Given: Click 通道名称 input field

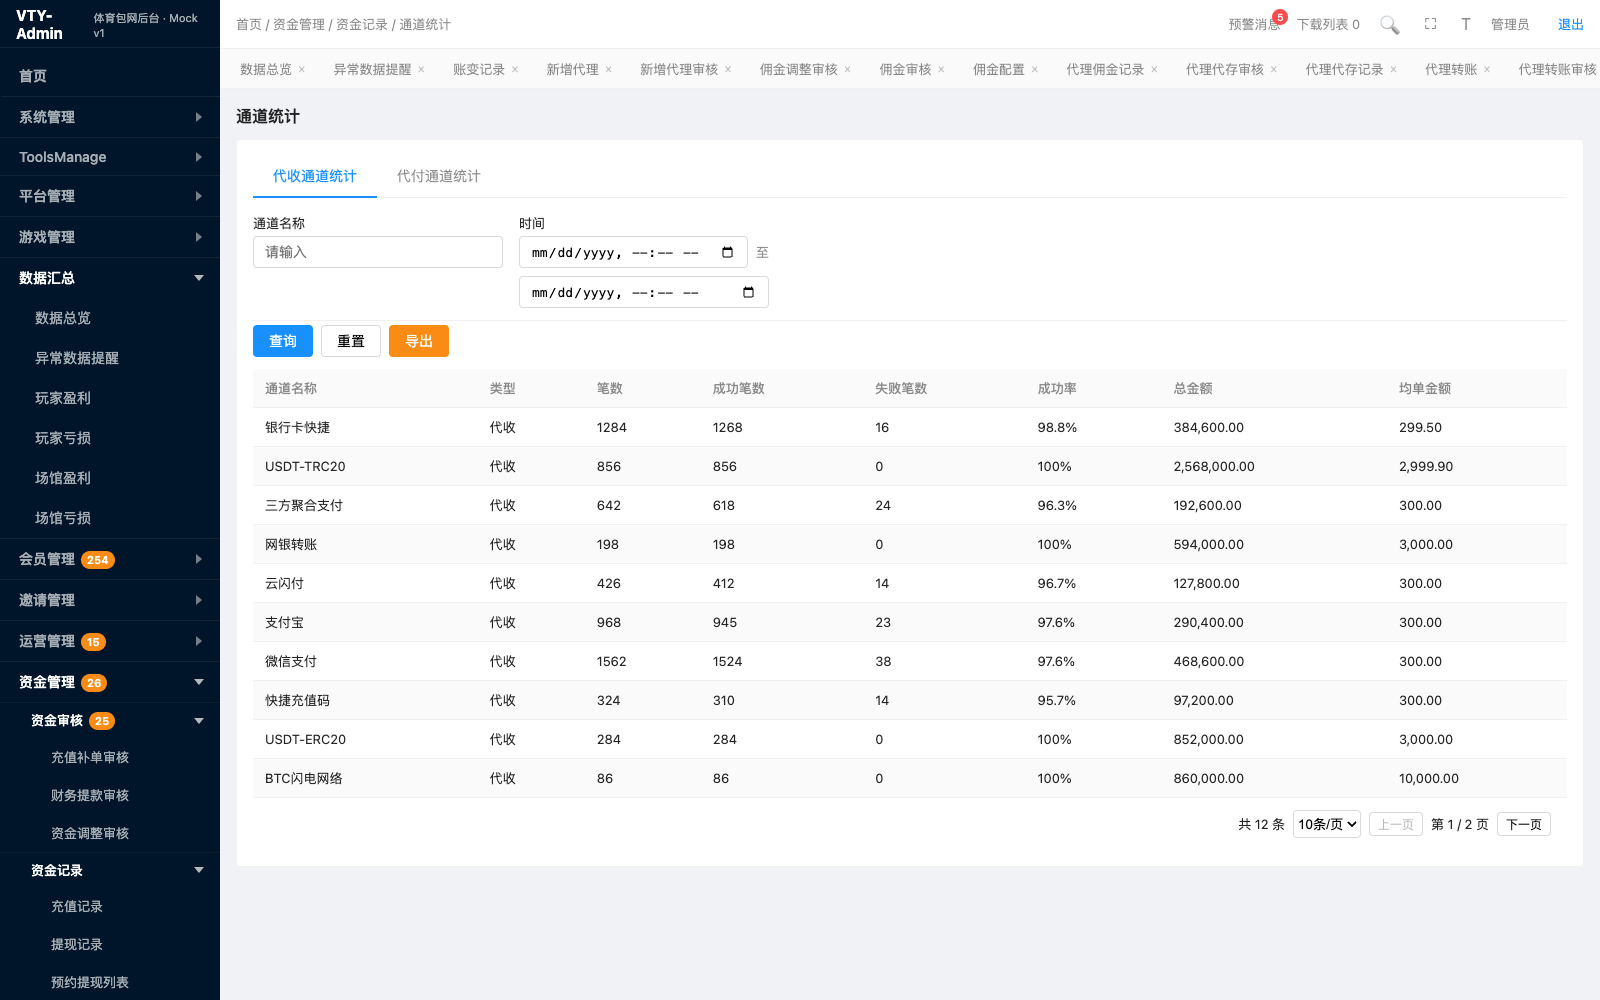Looking at the screenshot, I should pyautogui.click(x=378, y=252).
